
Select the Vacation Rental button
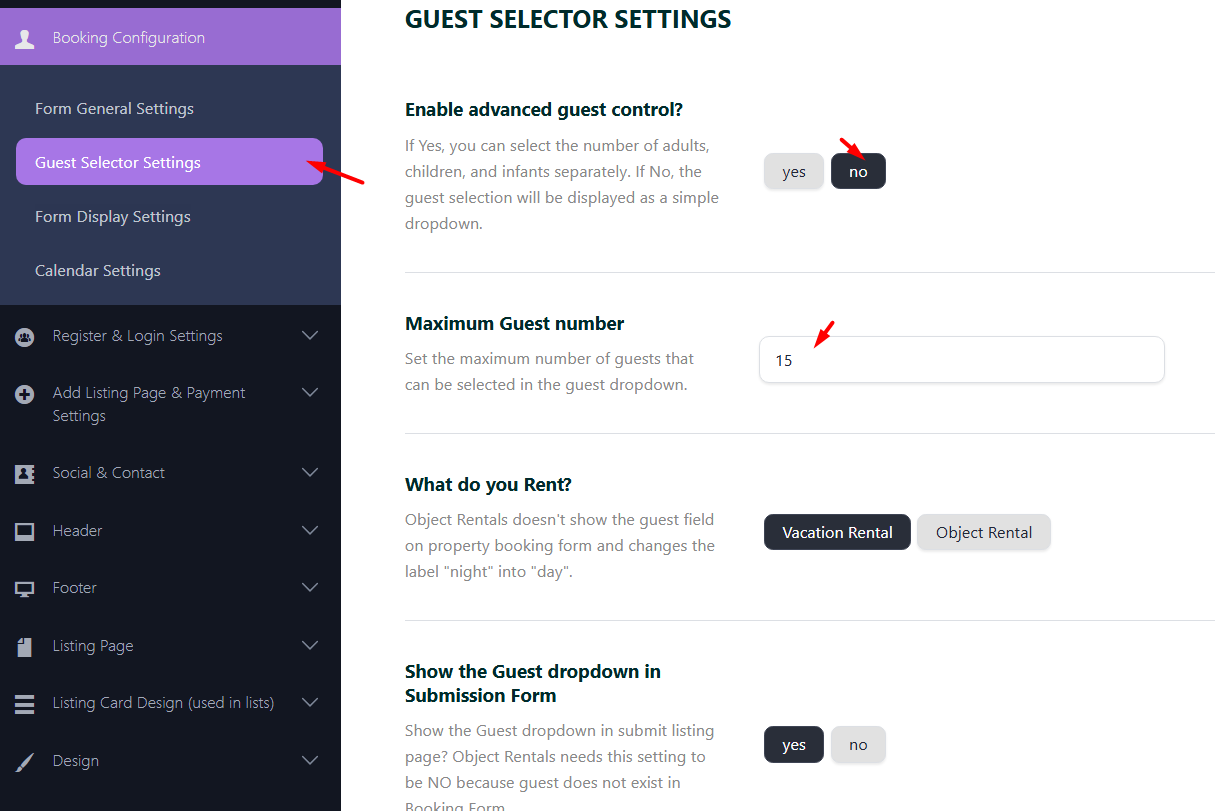[x=837, y=533]
